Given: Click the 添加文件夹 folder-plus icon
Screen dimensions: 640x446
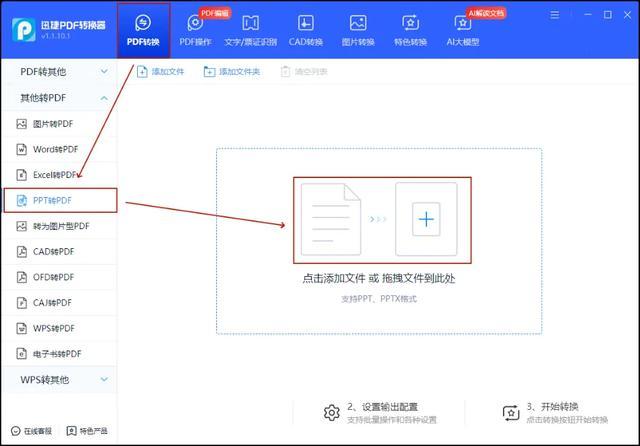Looking at the screenshot, I should pos(209,72).
